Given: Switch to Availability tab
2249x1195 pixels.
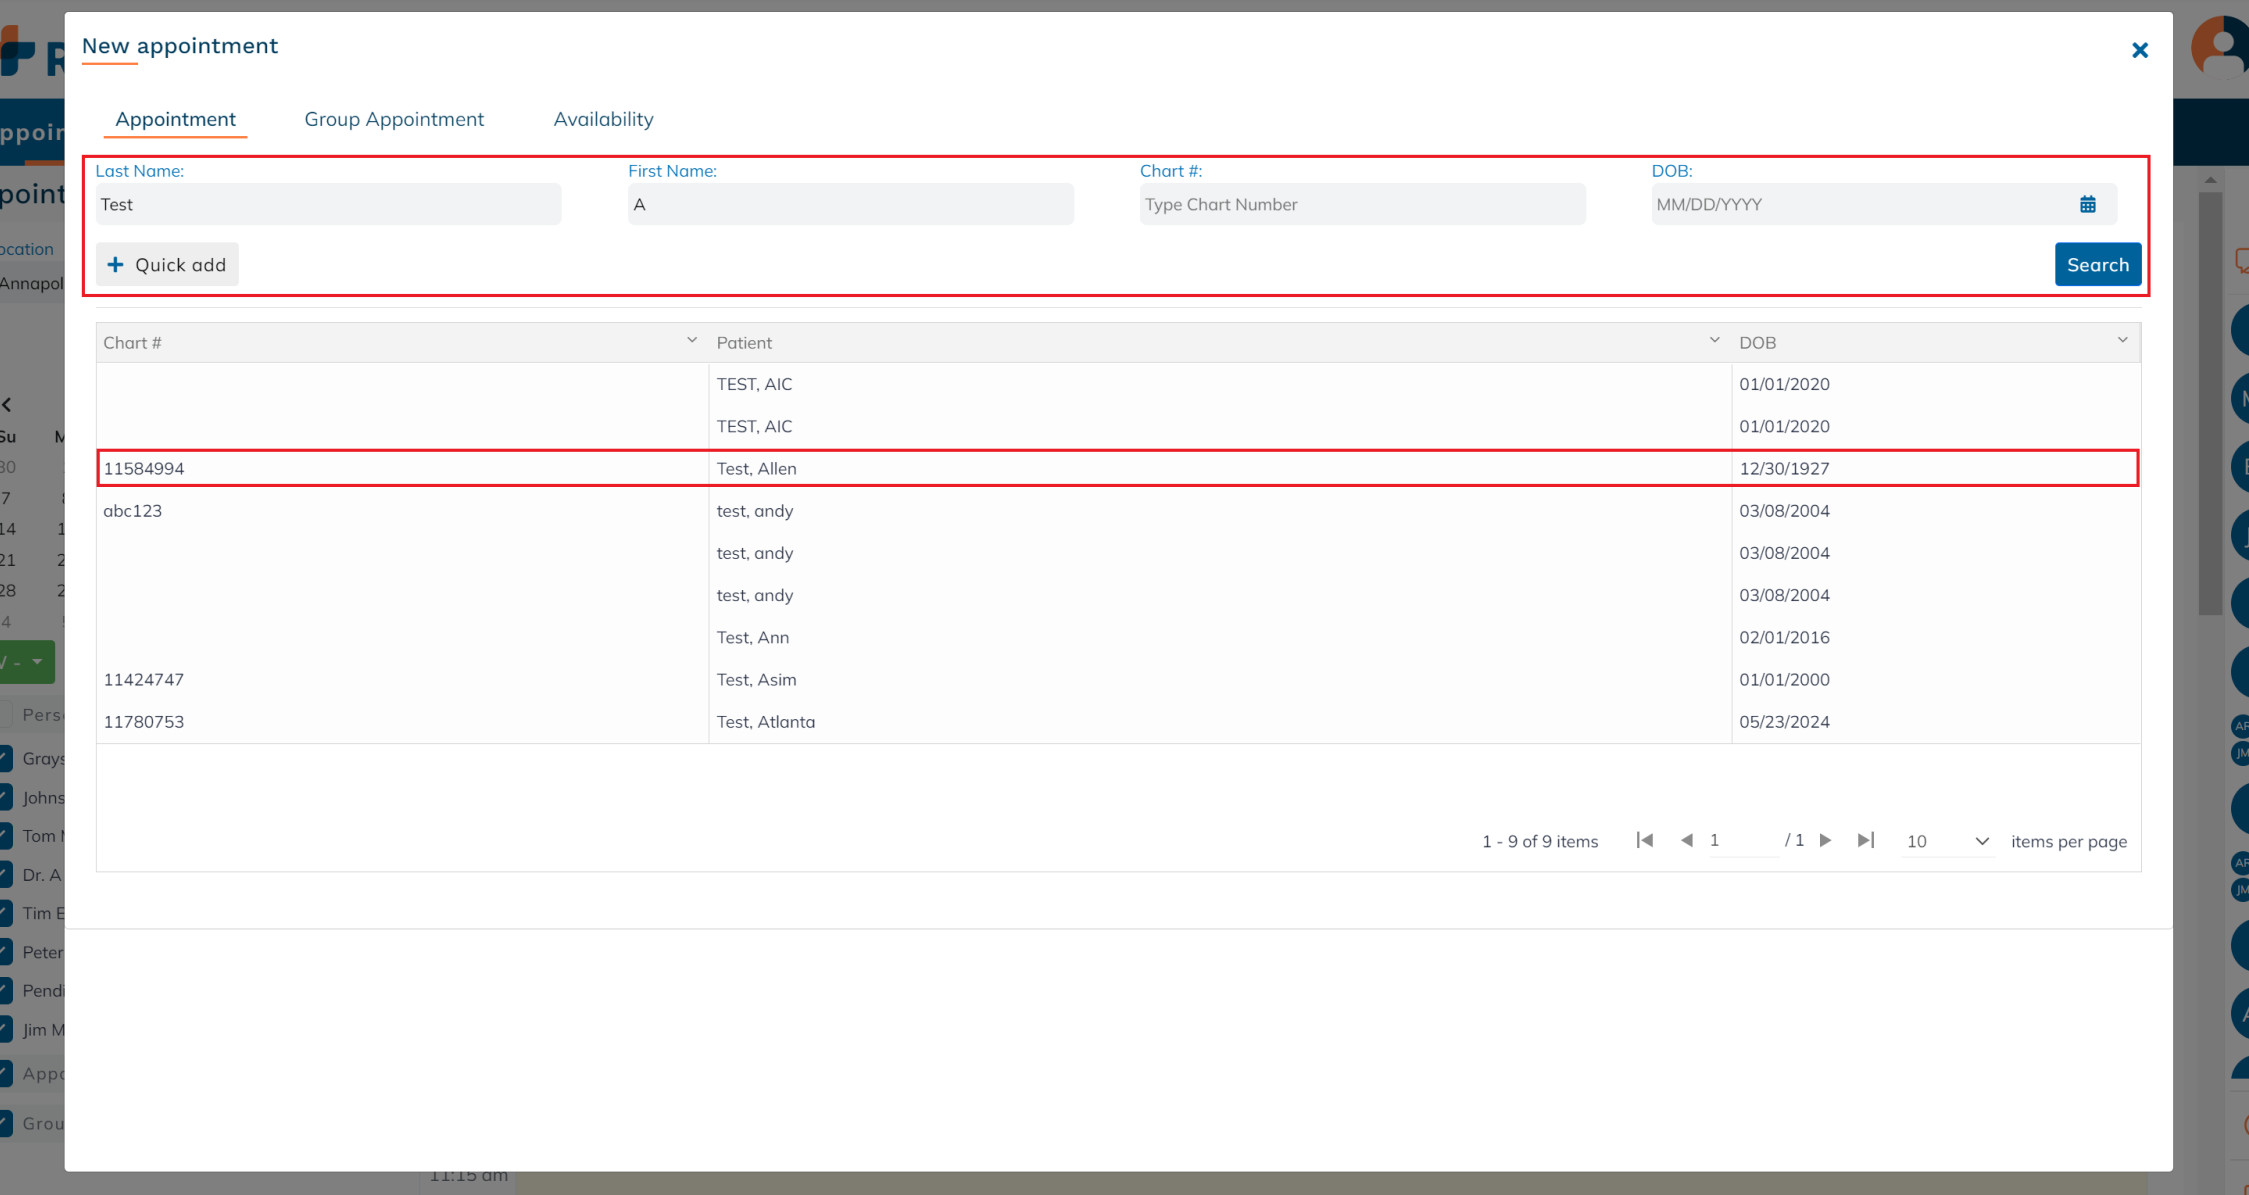Looking at the screenshot, I should click(x=603, y=119).
